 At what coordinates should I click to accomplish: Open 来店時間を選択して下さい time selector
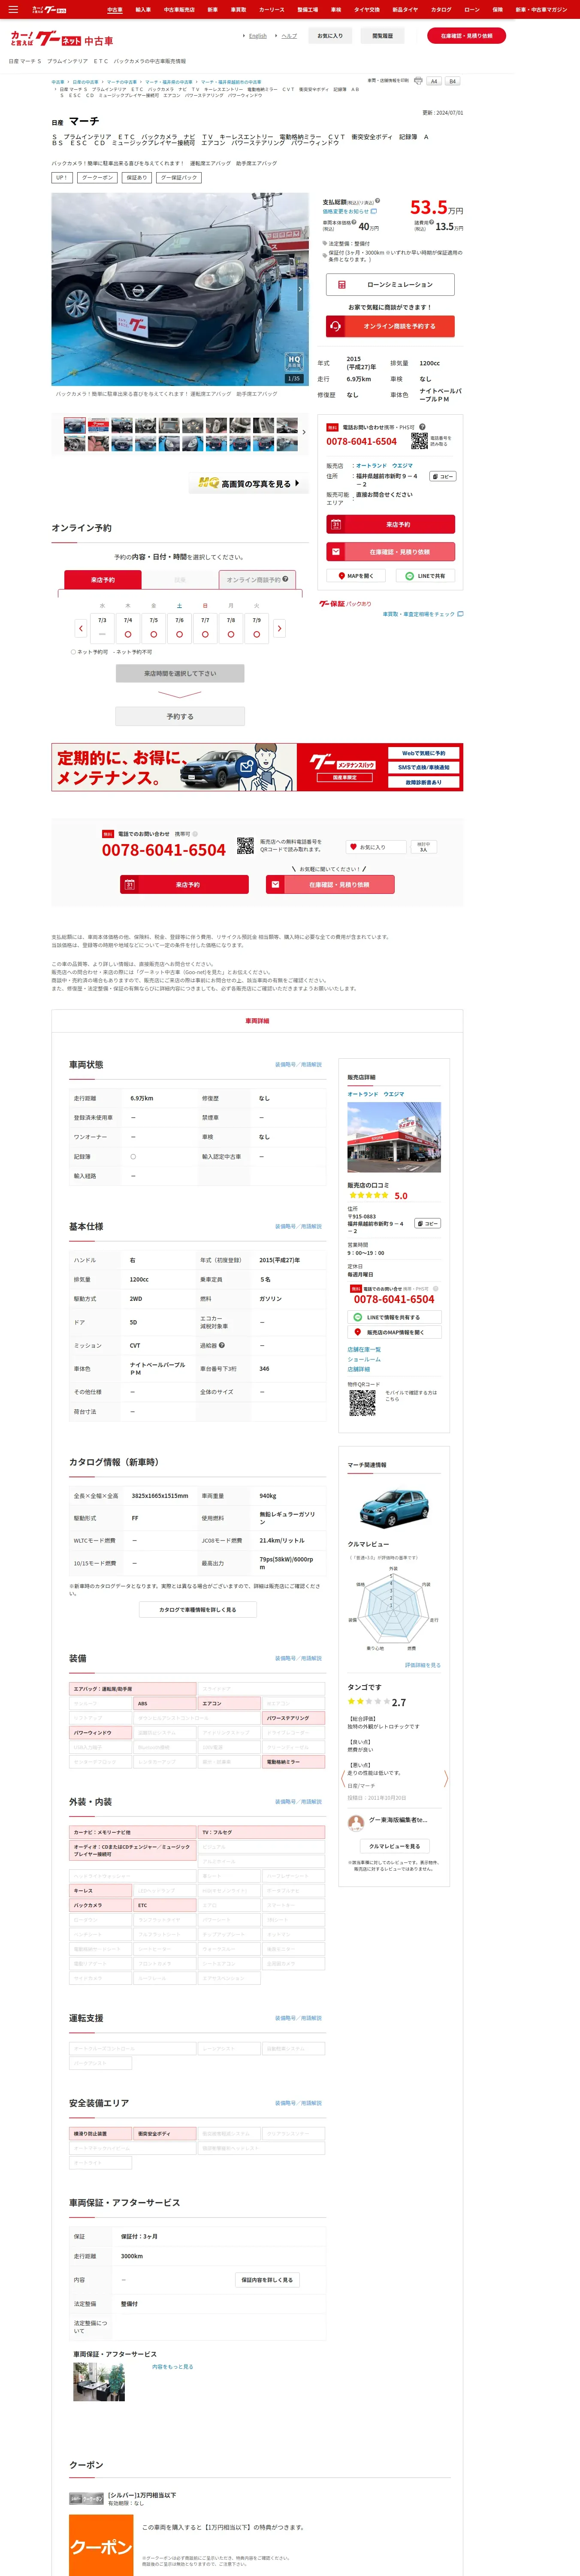pos(180,673)
